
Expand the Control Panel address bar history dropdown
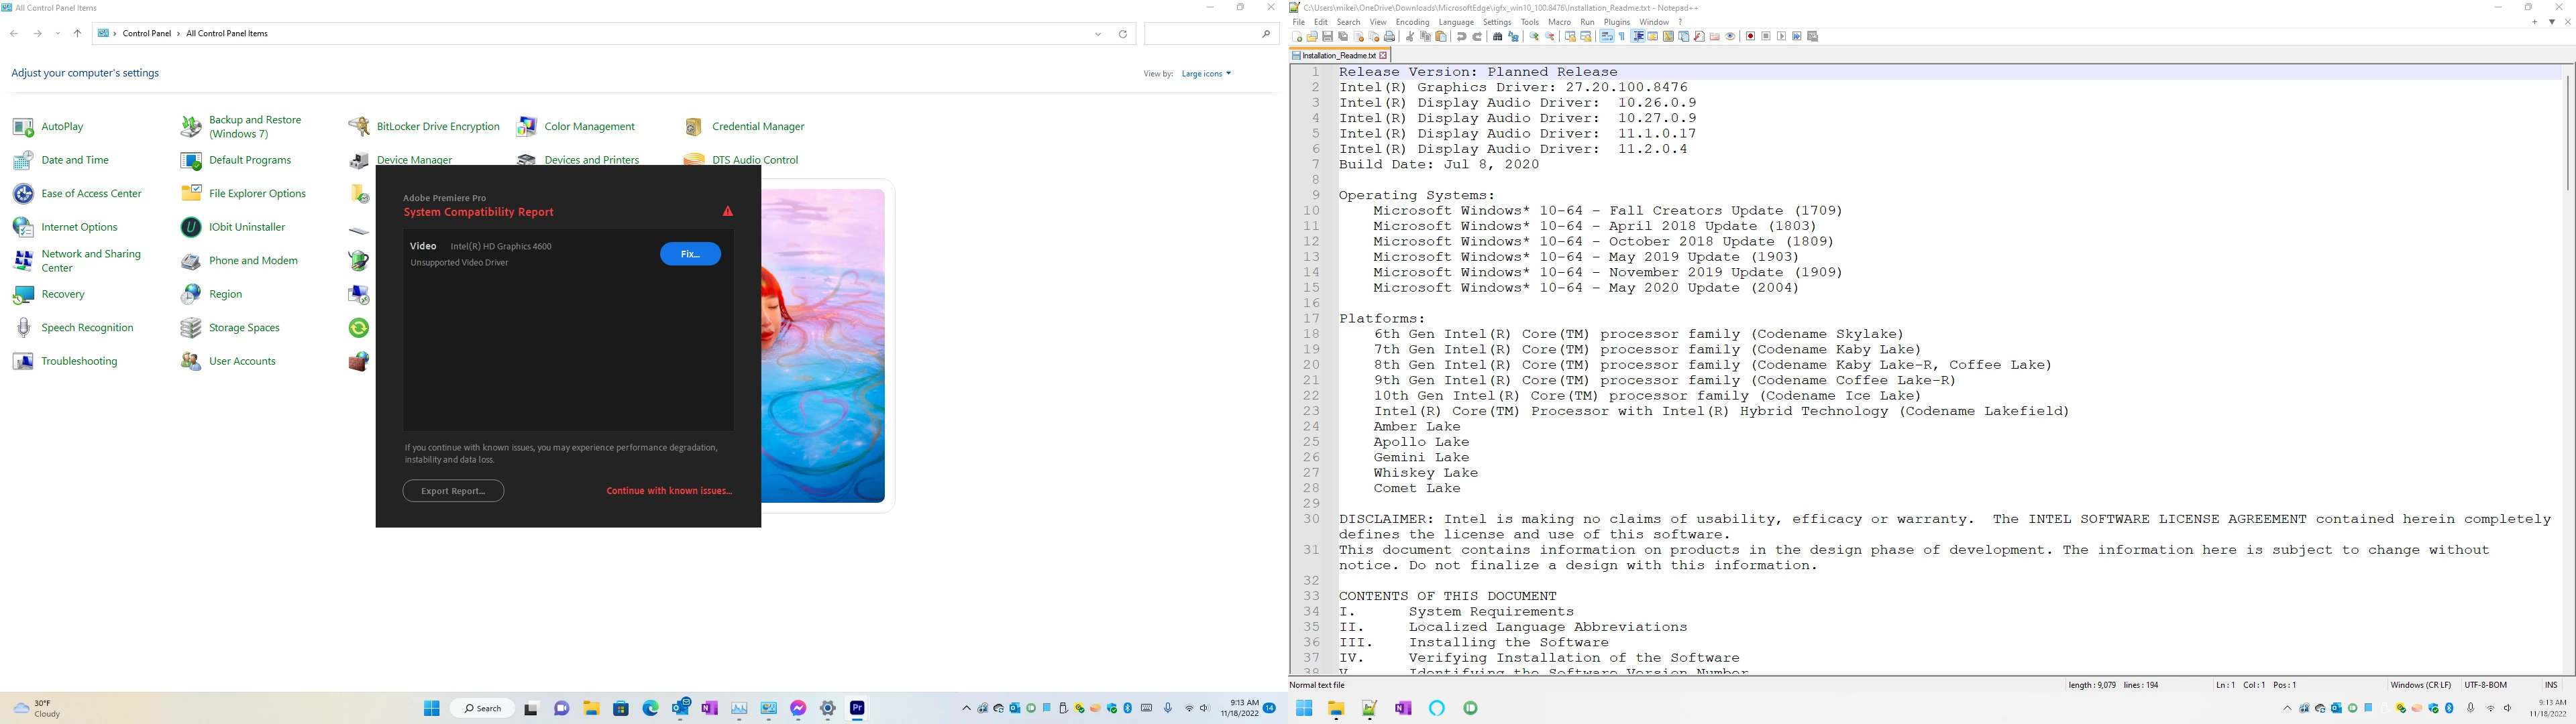point(1098,34)
